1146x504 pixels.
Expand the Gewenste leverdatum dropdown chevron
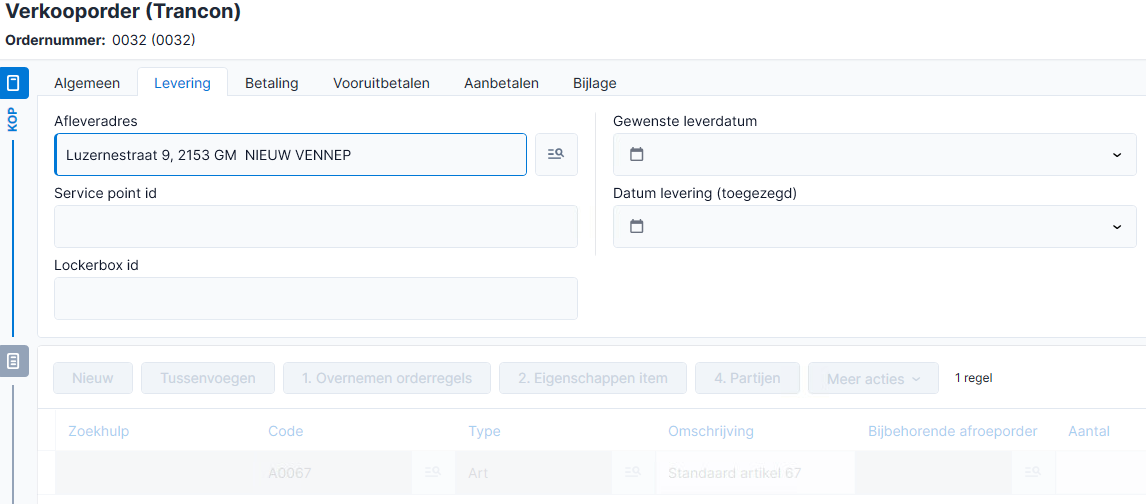[x=1117, y=155]
